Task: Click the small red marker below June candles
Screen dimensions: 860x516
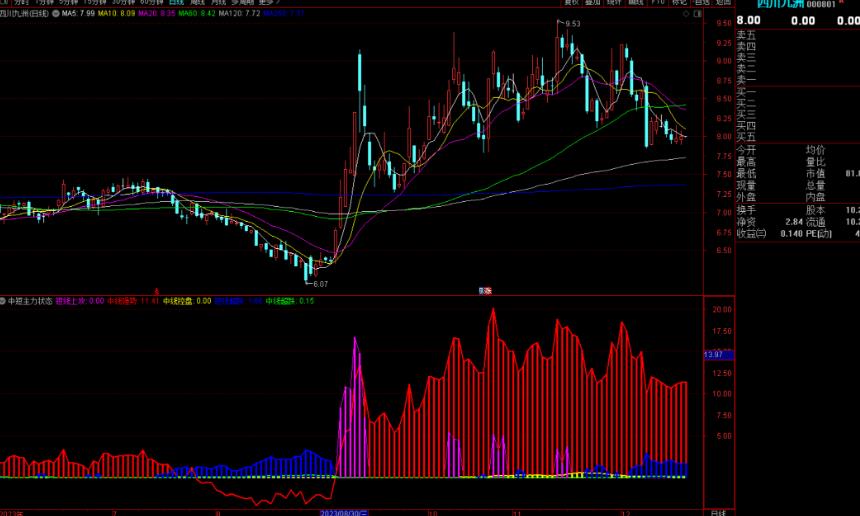Action: 156,292
